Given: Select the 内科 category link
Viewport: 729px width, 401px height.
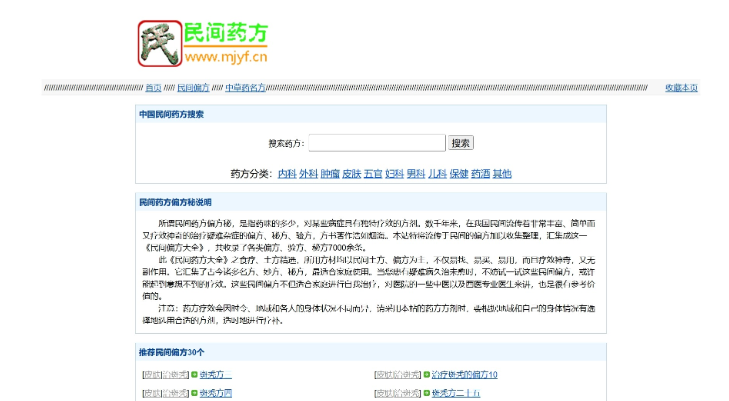Looking at the screenshot, I should pyautogui.click(x=287, y=174).
